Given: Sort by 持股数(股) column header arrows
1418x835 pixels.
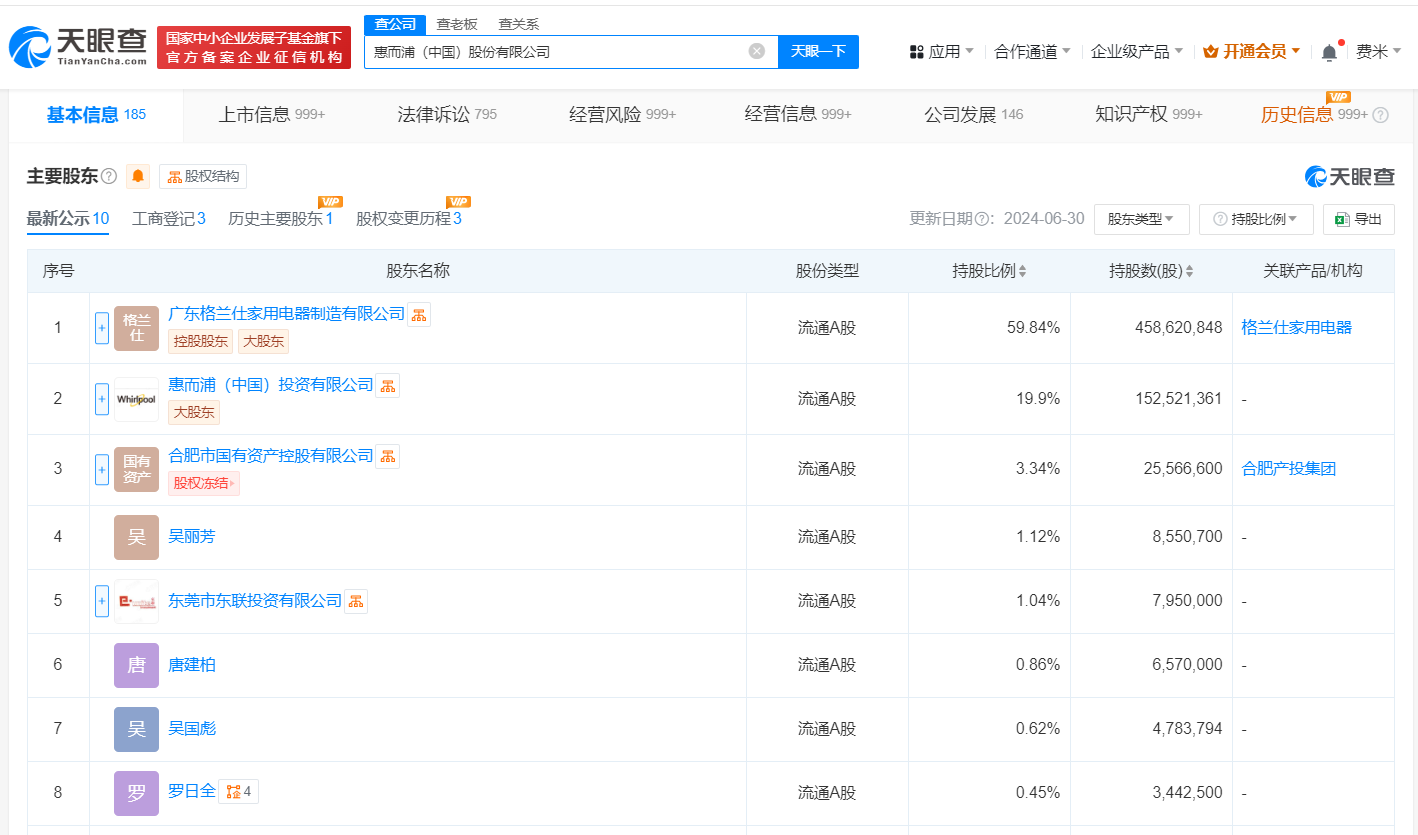Looking at the screenshot, I should pos(1189,271).
